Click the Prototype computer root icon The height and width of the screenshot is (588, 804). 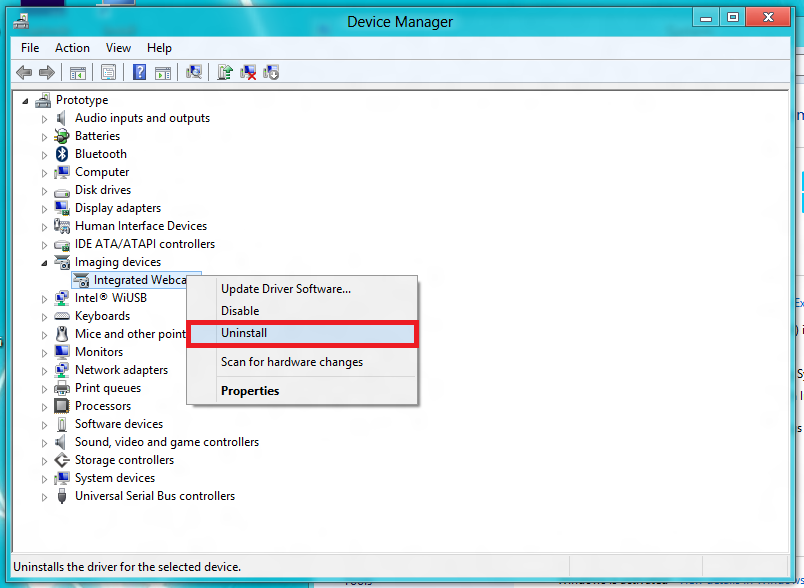[43, 100]
